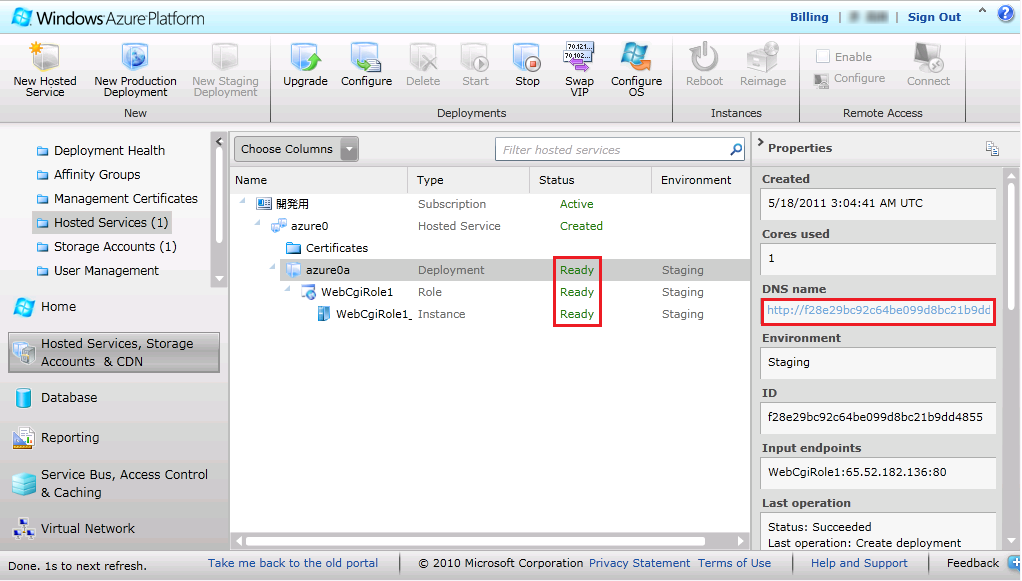Collapse the azure0a deployment node
Image resolution: width=1022 pixels, height=581 pixels.
[273, 267]
